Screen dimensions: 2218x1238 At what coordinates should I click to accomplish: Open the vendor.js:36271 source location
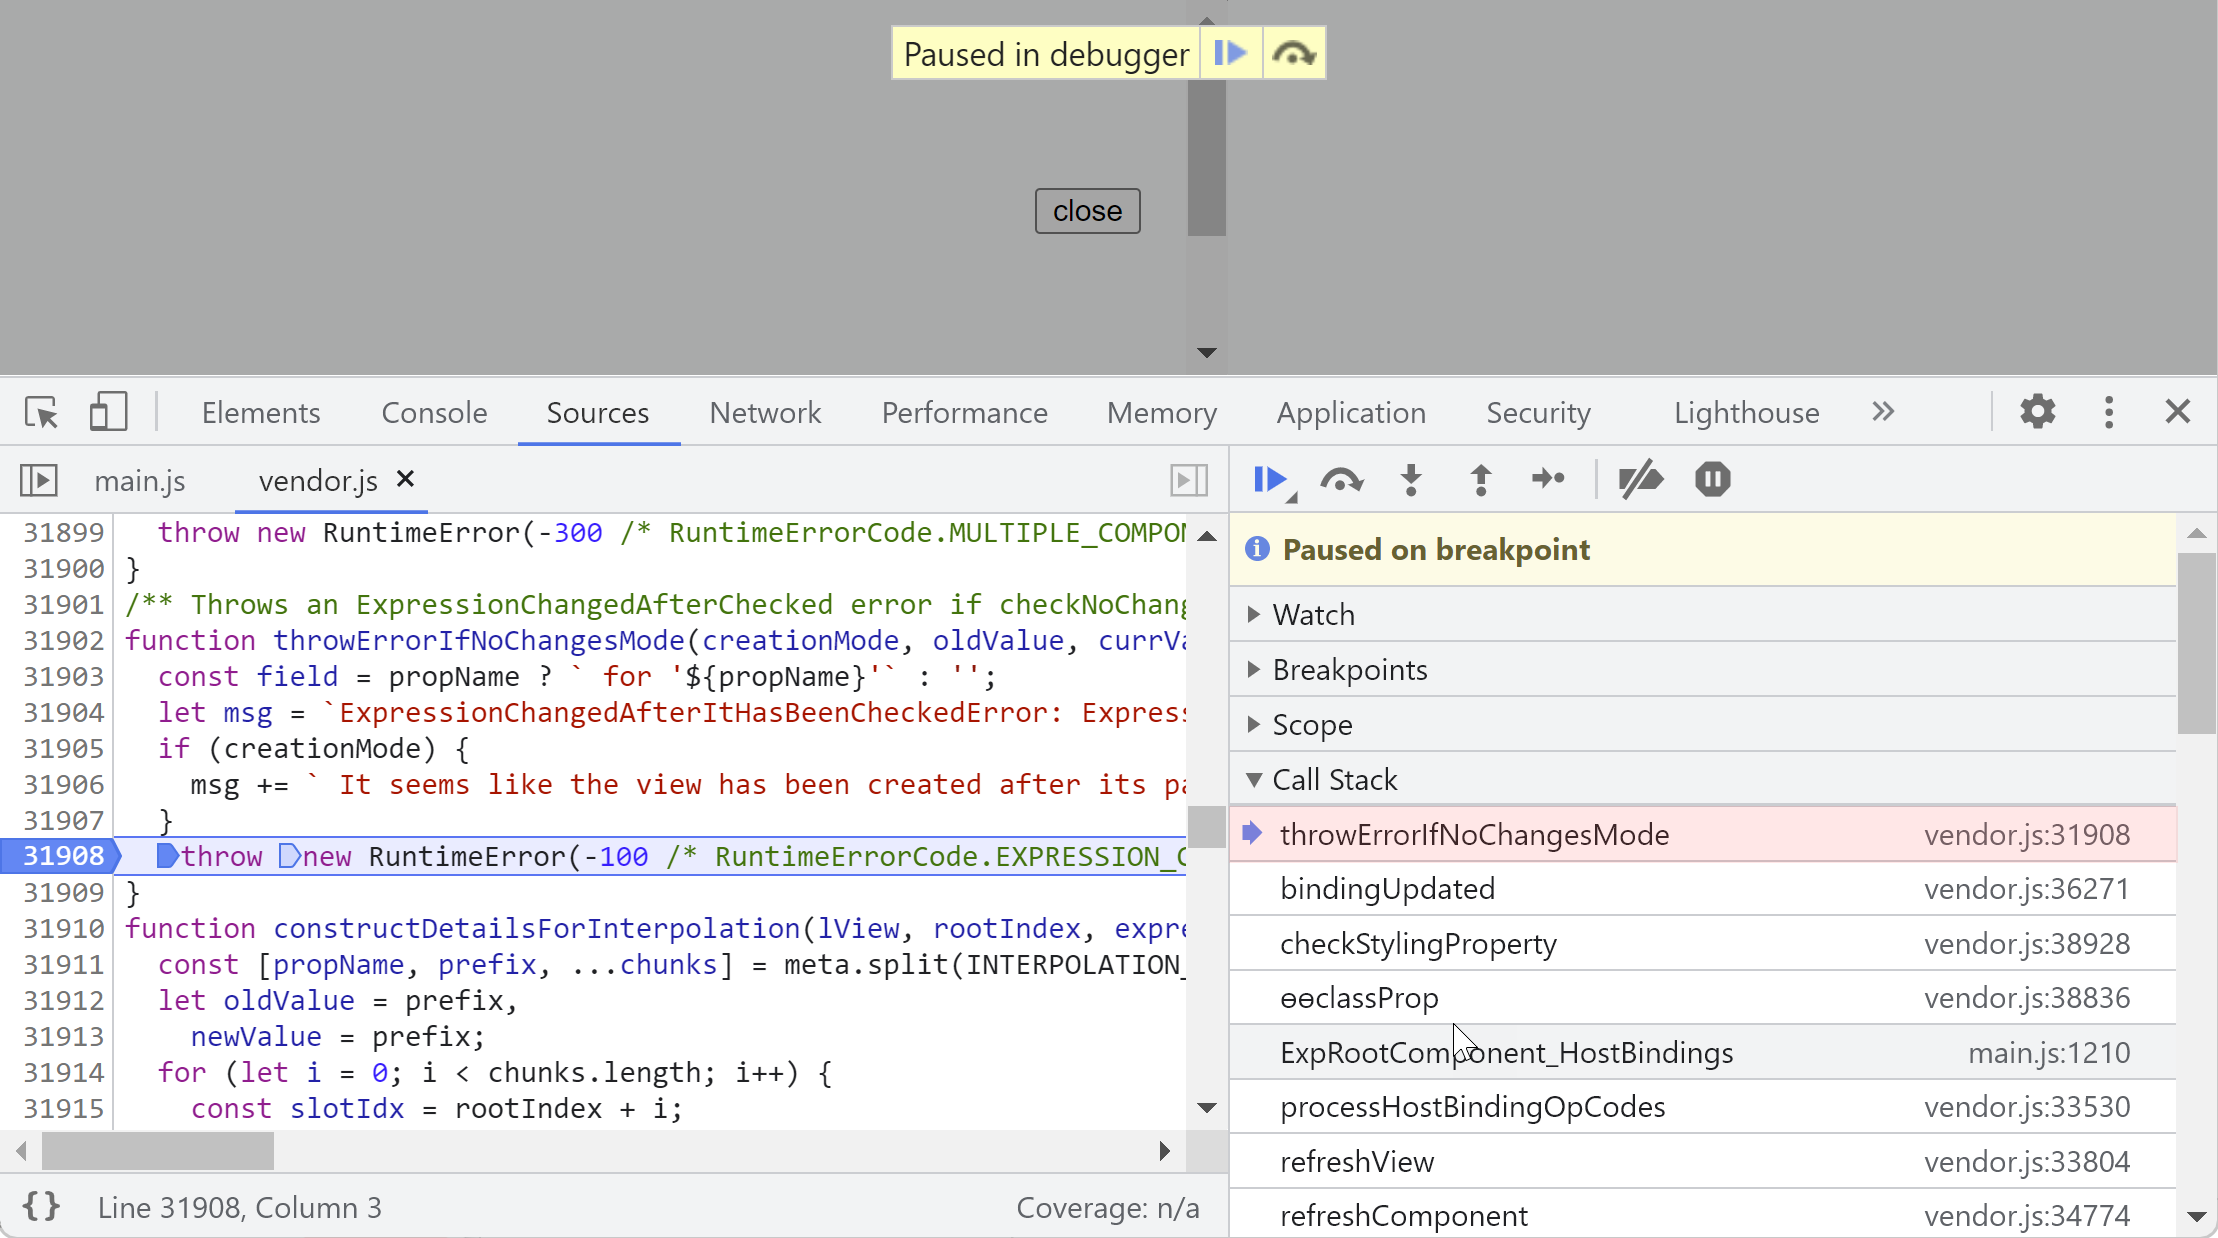click(x=2026, y=888)
